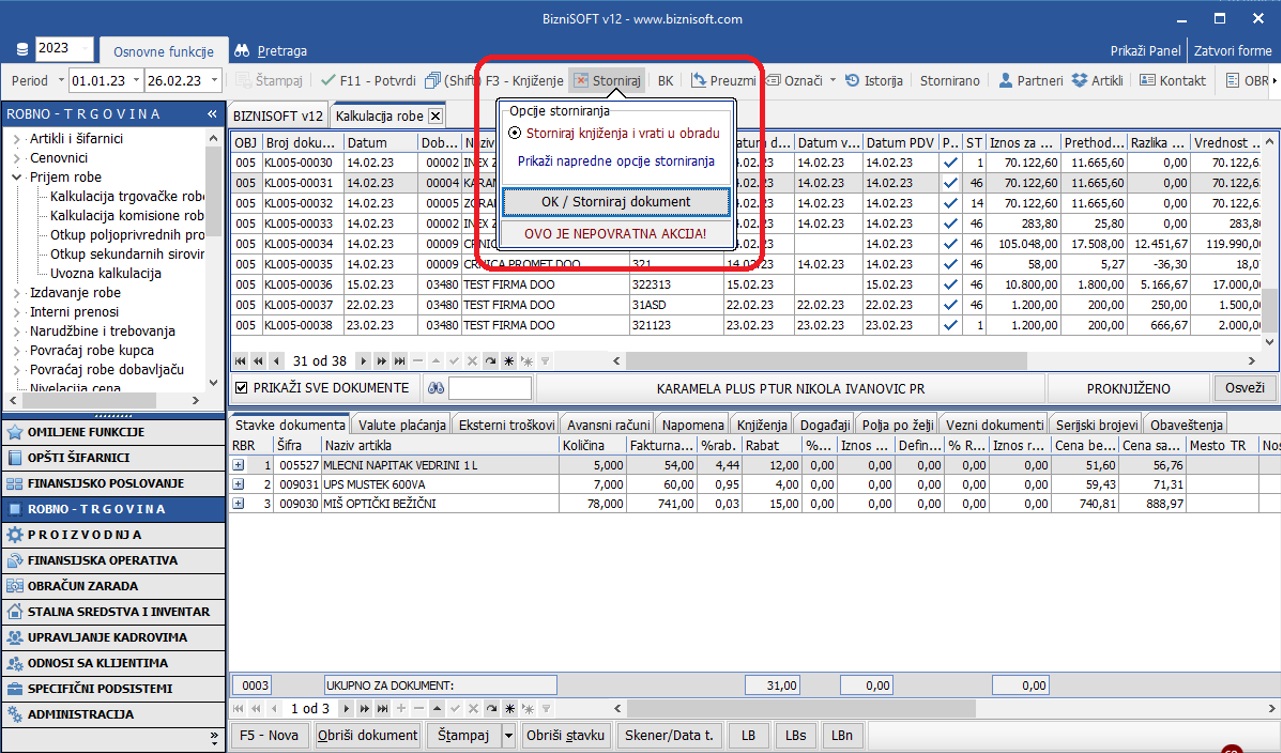Click the (Shift) F3 - Knjiženje toolbar button

click(x=493, y=81)
